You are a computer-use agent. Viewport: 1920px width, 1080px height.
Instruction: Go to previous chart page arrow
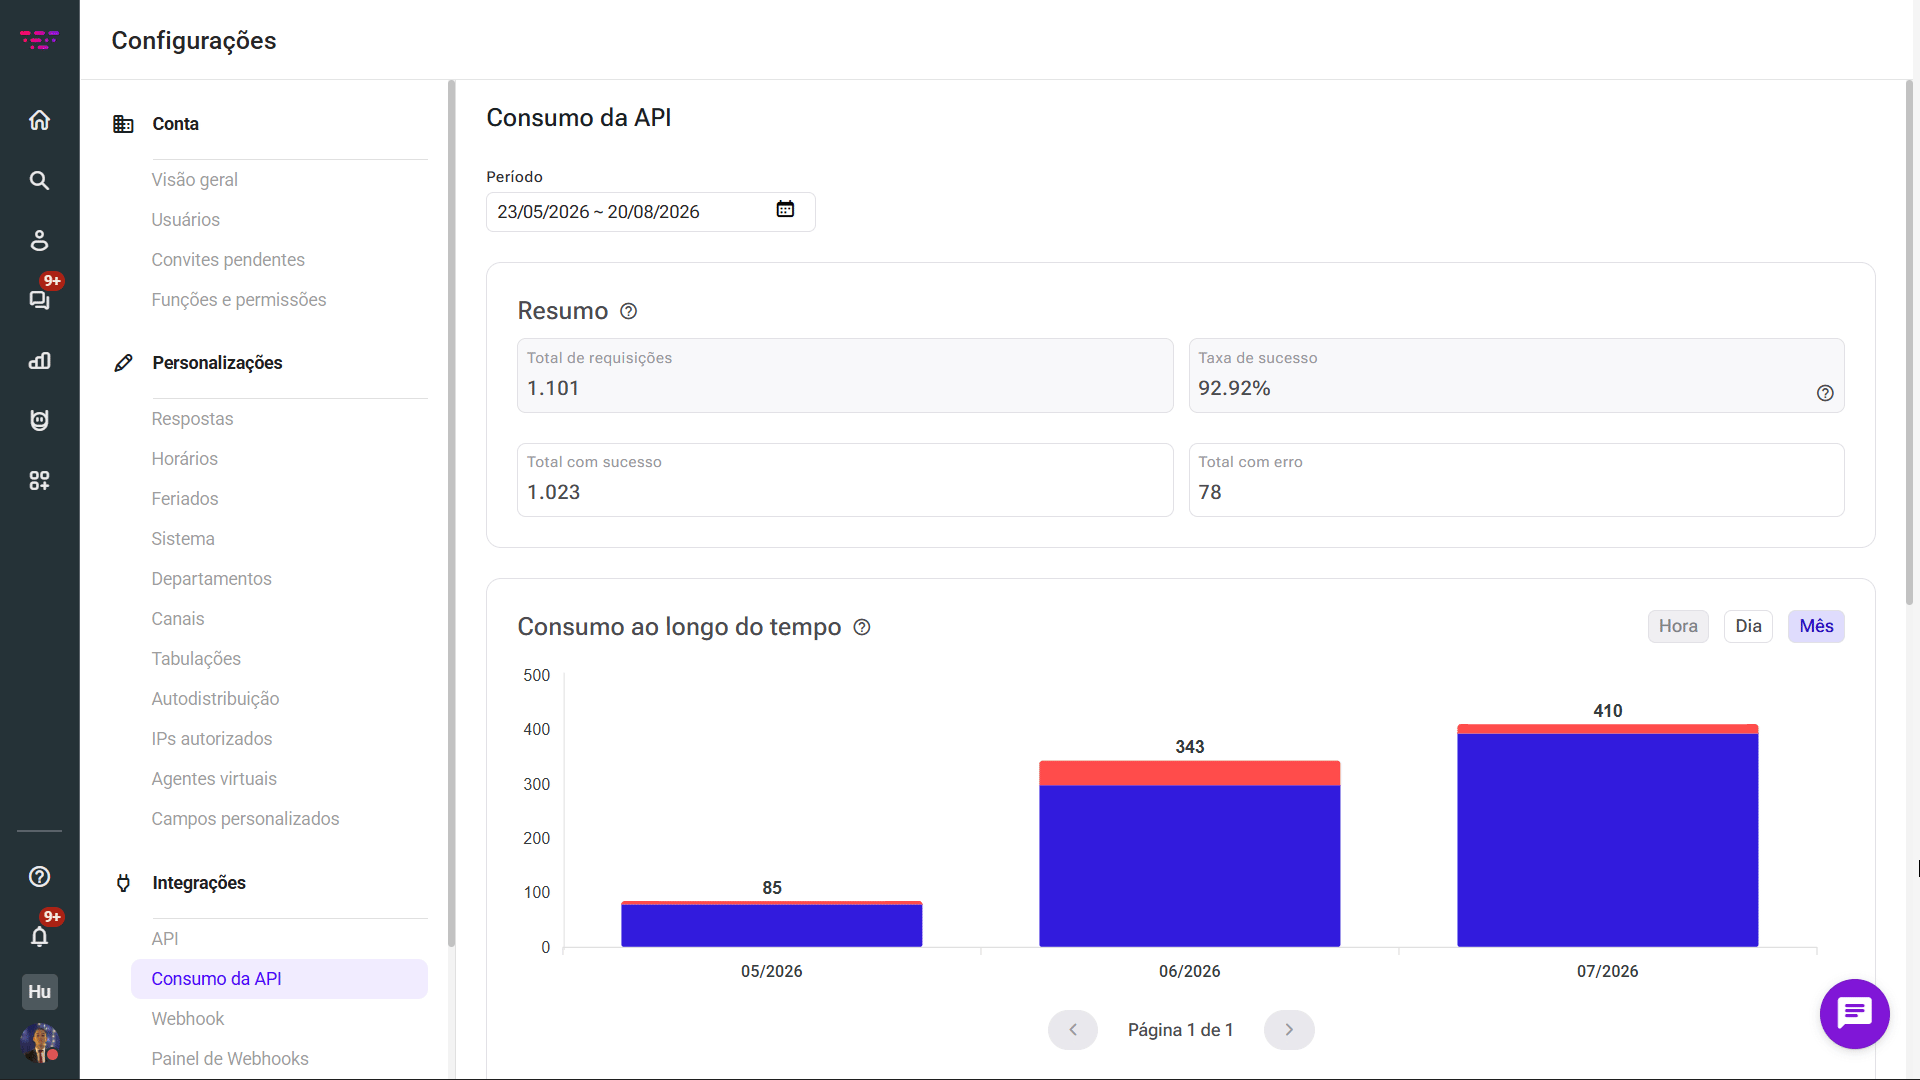pyautogui.click(x=1072, y=1029)
